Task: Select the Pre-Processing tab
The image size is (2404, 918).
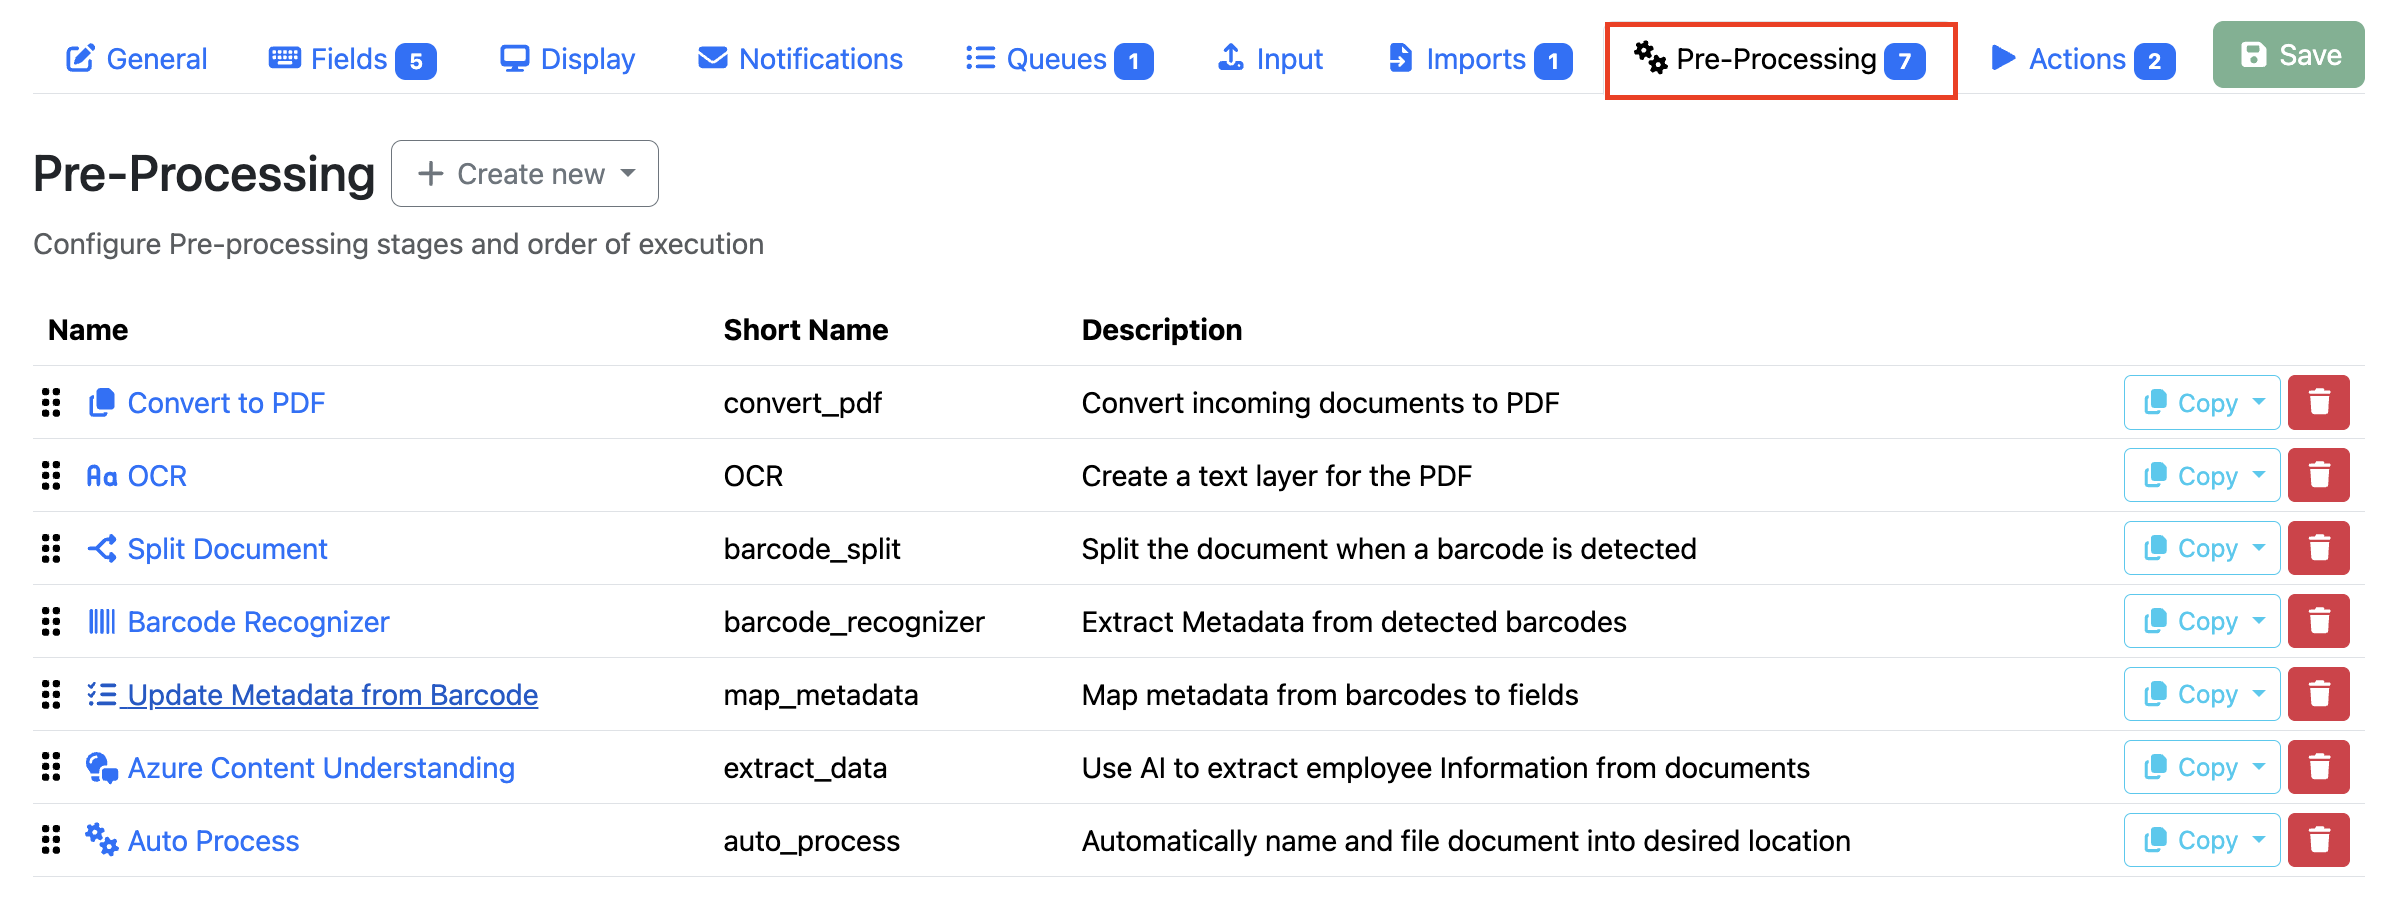Action: 1780,60
